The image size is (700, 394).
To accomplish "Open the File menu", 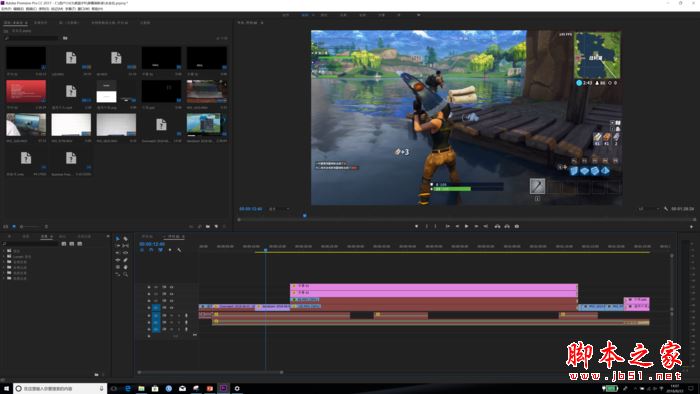I will (x=6, y=8).
